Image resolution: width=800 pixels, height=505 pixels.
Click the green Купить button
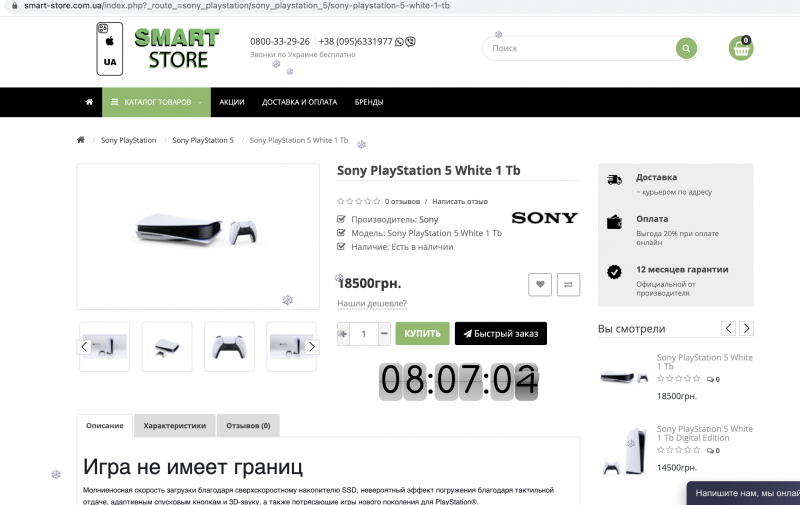coord(422,334)
